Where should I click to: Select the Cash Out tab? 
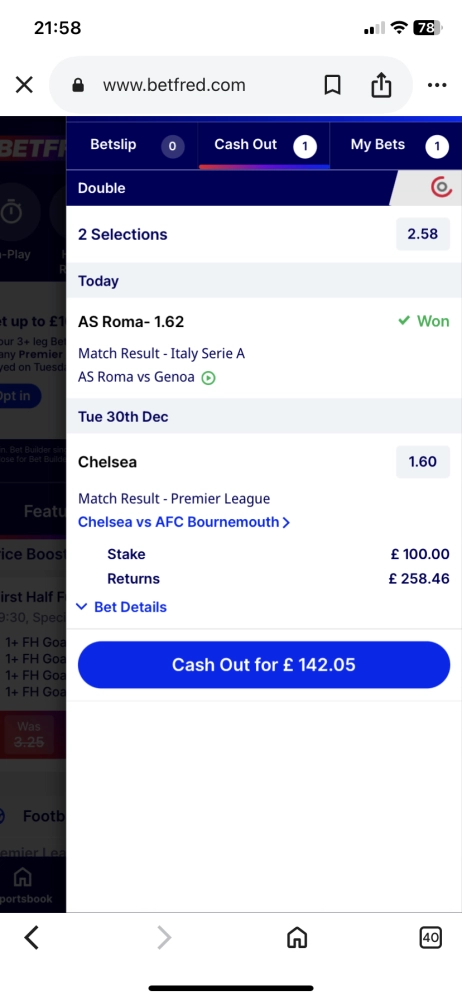(264, 145)
